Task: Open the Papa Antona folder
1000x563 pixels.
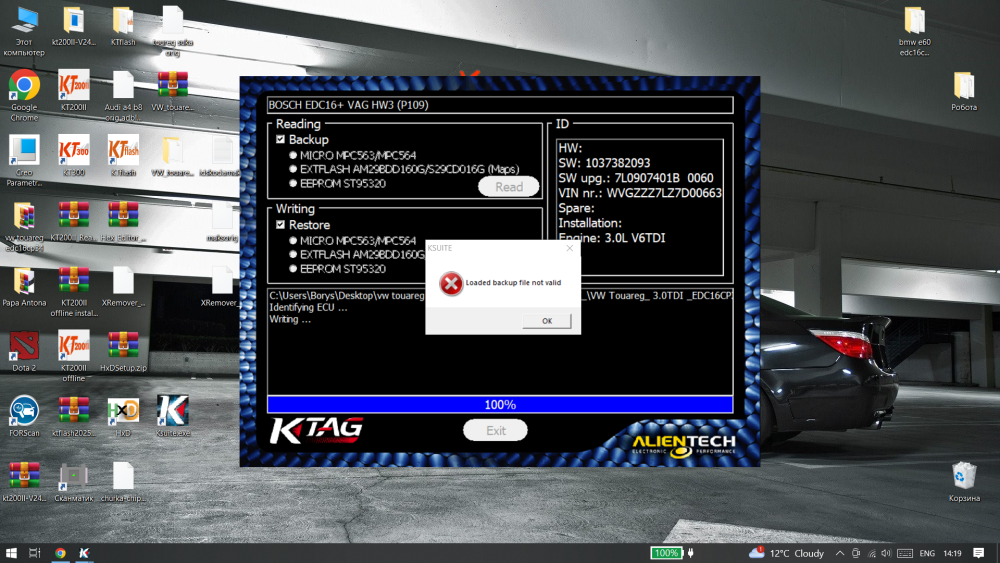Action: [24, 287]
